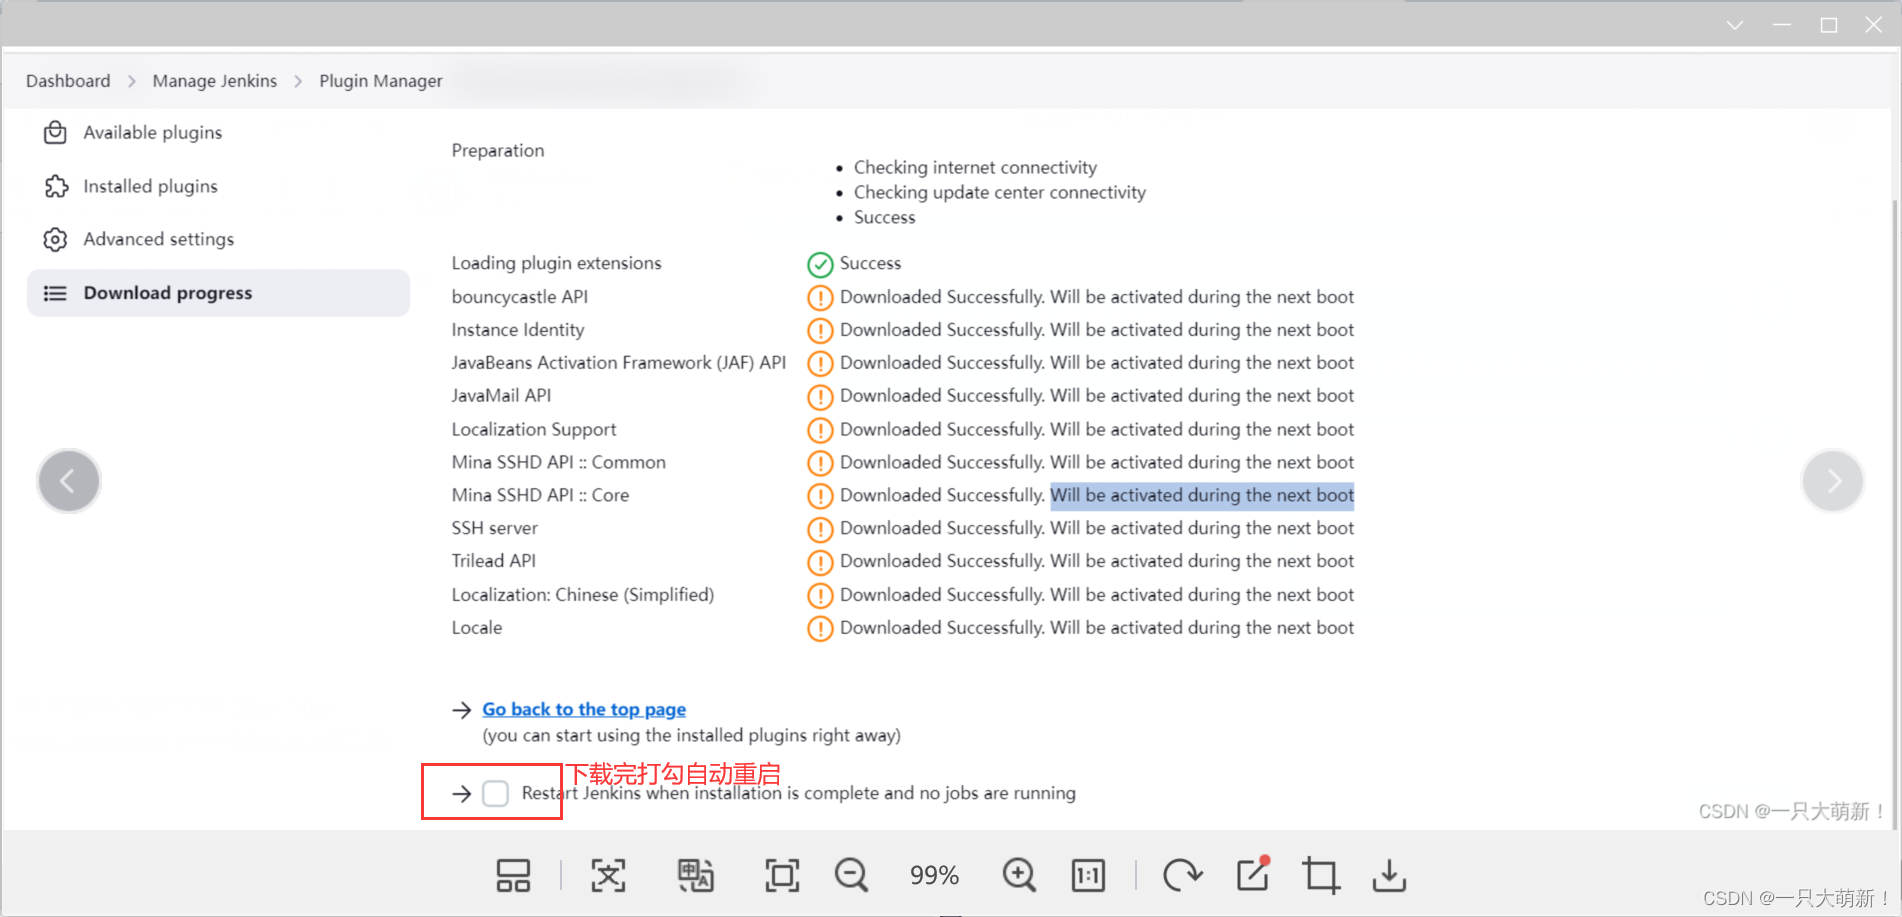
Task: Click Go back to the top page link
Action: pyautogui.click(x=584, y=709)
